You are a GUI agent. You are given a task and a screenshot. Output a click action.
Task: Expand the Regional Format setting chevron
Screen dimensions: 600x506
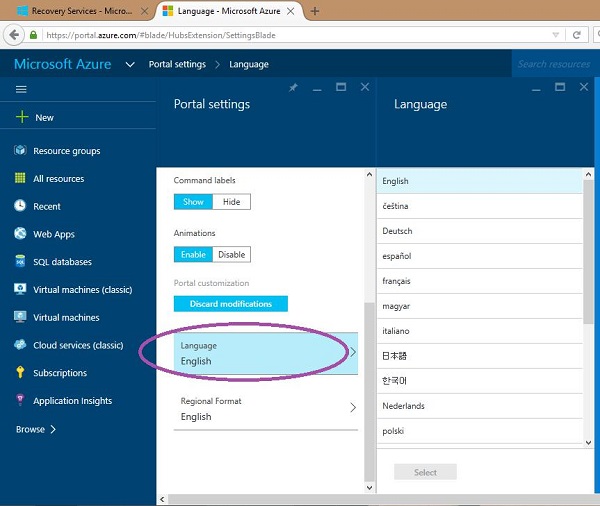[x=353, y=408]
